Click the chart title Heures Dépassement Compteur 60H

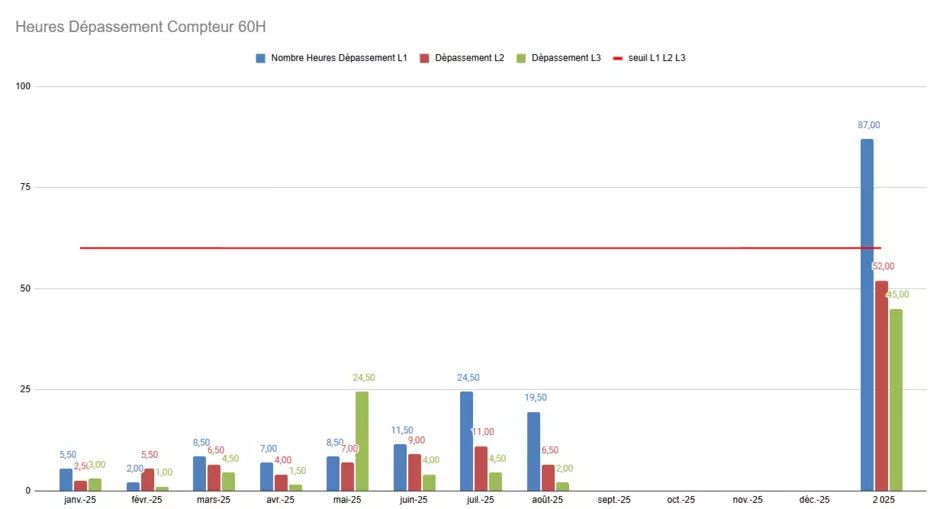(141, 26)
